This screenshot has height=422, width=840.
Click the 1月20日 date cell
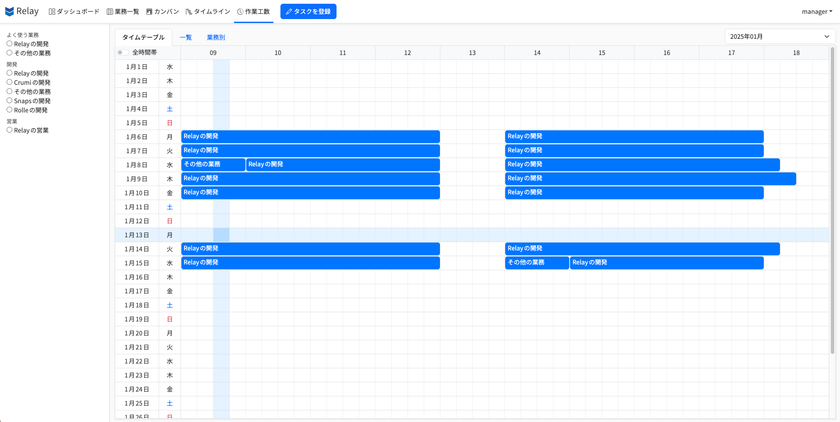tap(137, 333)
